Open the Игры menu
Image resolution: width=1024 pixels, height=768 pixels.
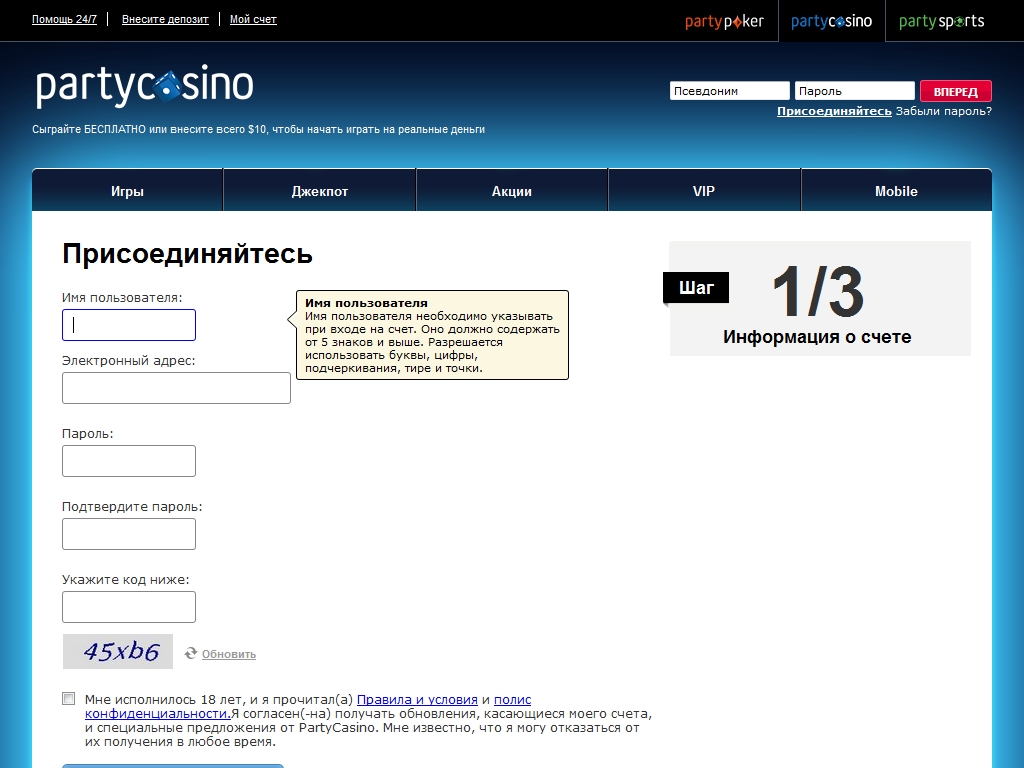127,191
